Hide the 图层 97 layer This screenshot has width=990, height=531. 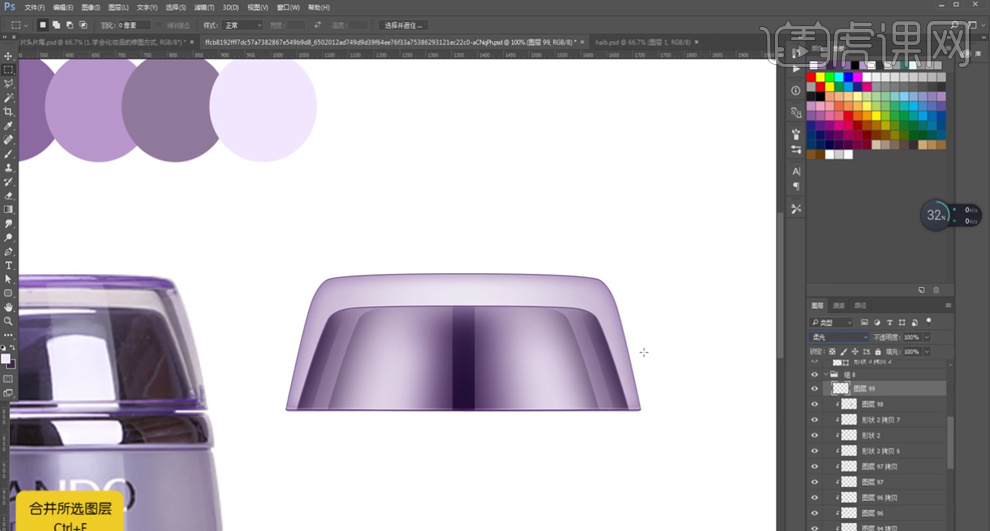(x=814, y=482)
